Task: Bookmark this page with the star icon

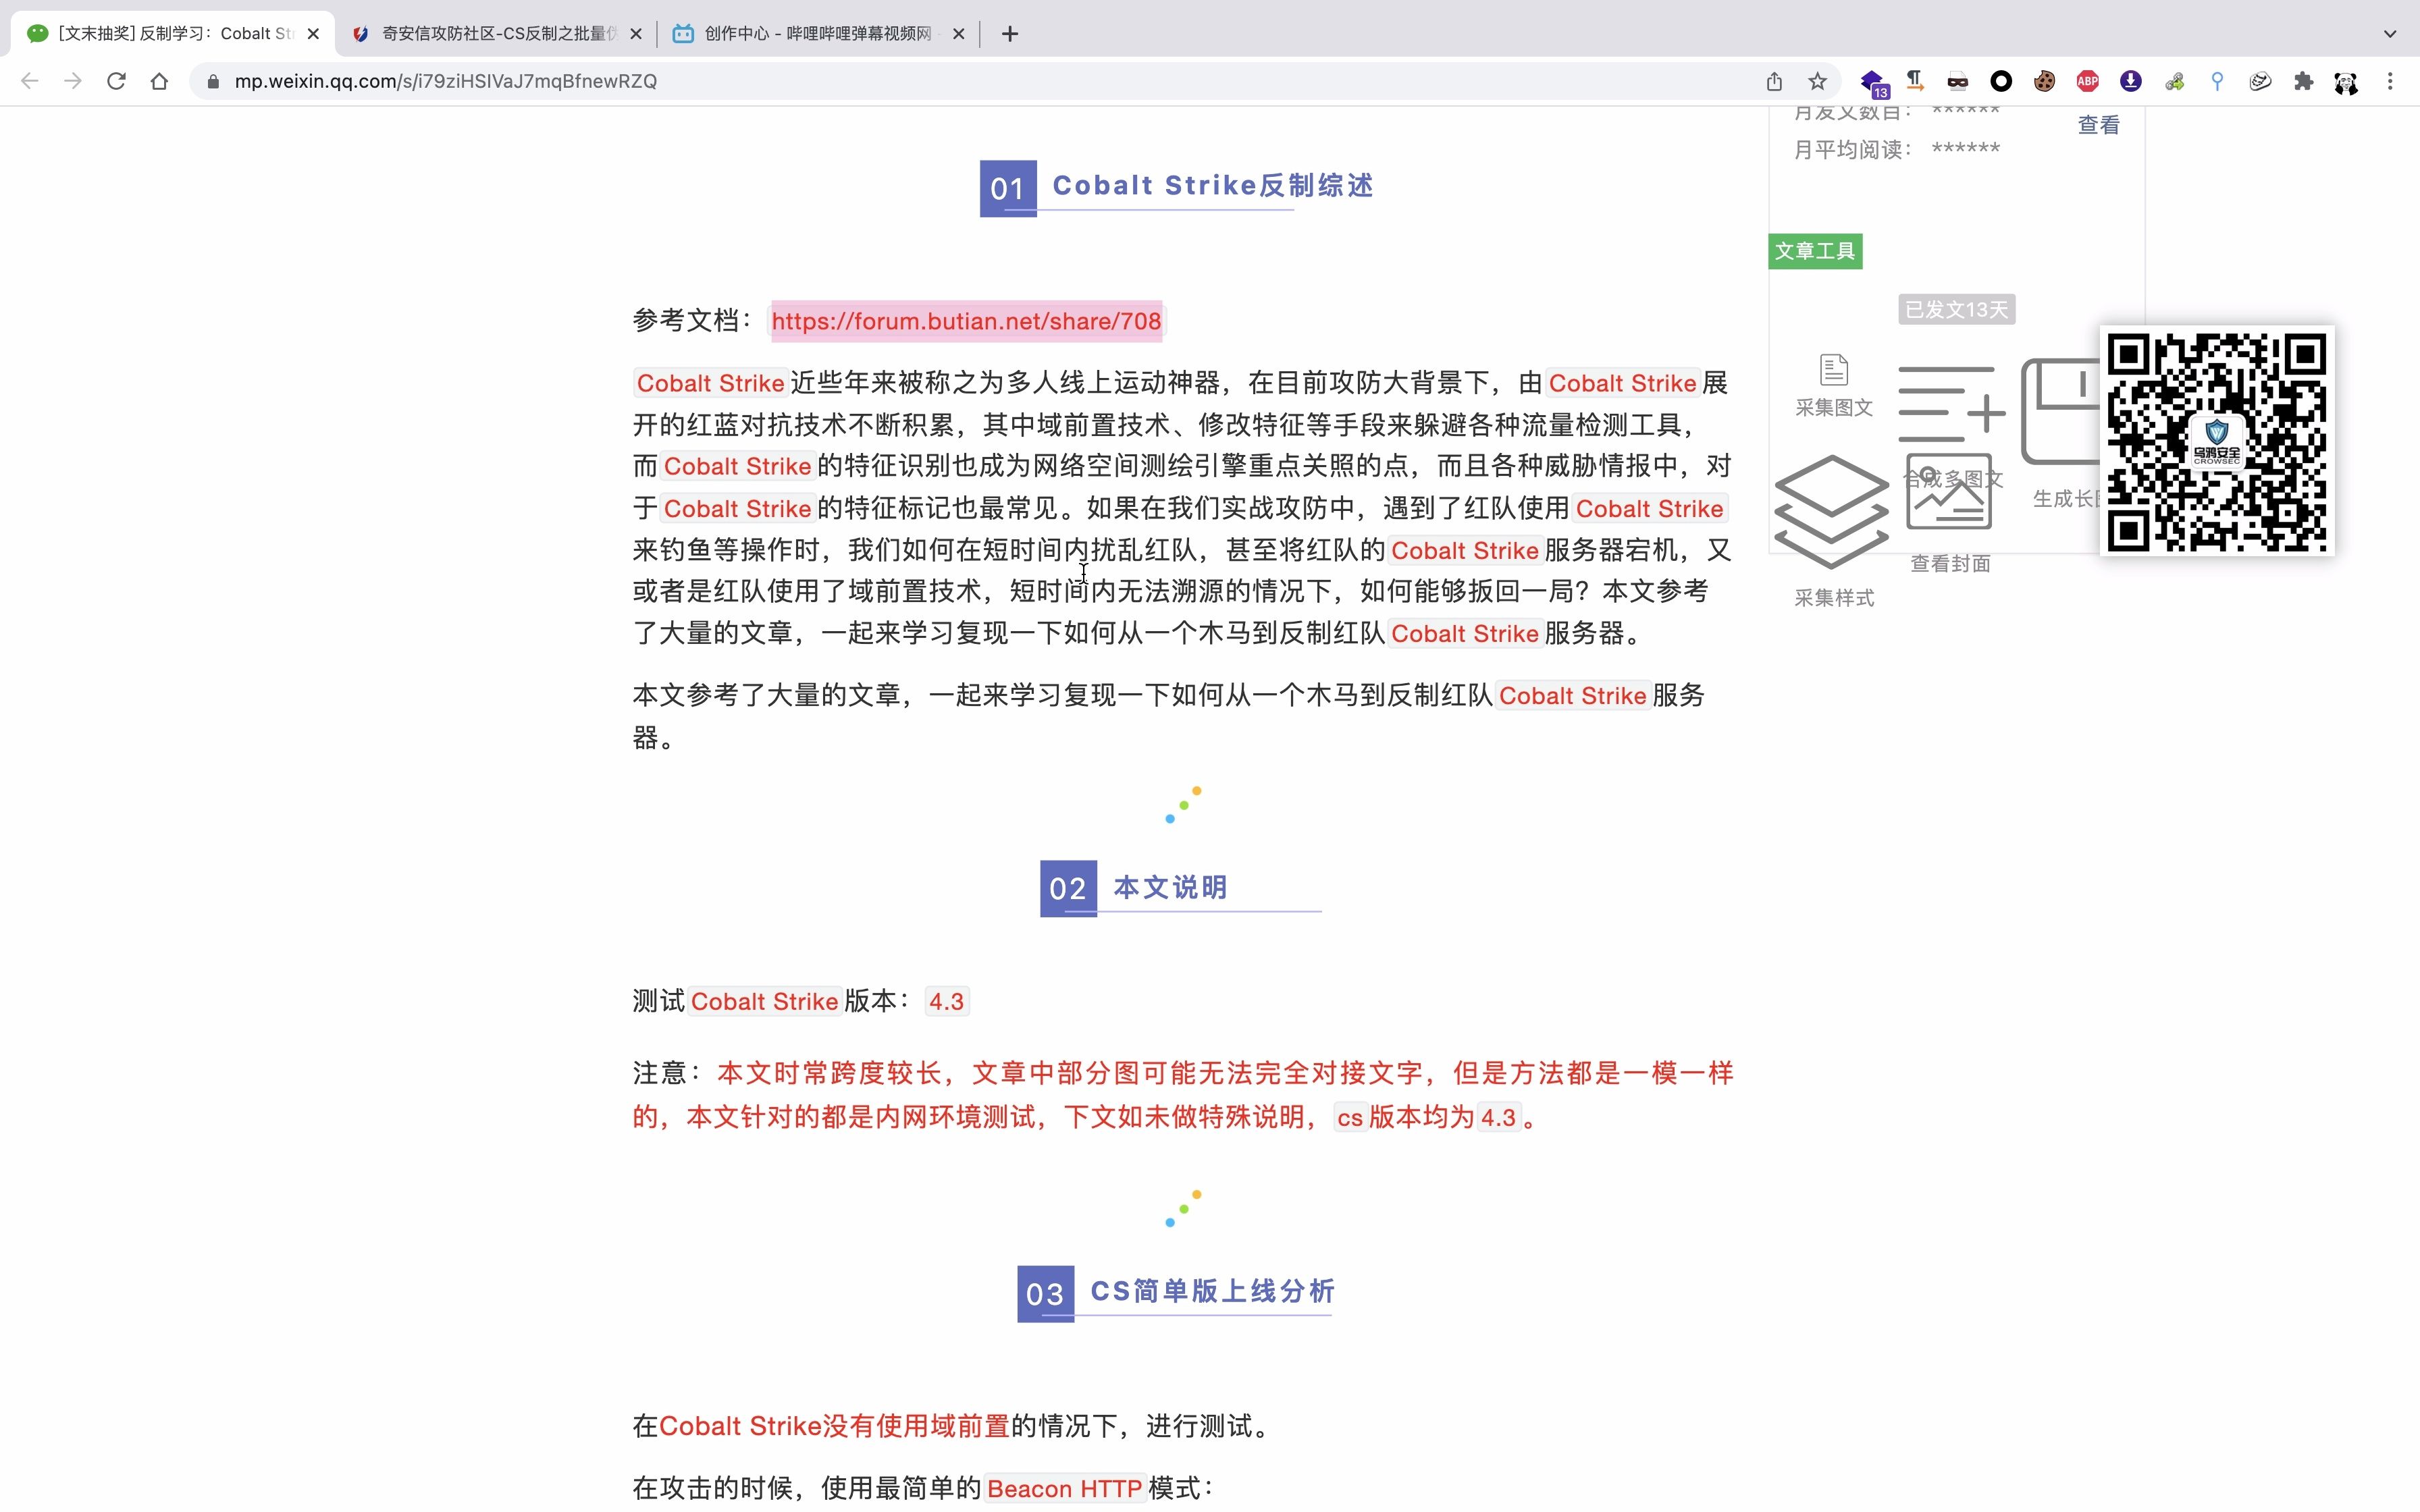Action: [1817, 81]
